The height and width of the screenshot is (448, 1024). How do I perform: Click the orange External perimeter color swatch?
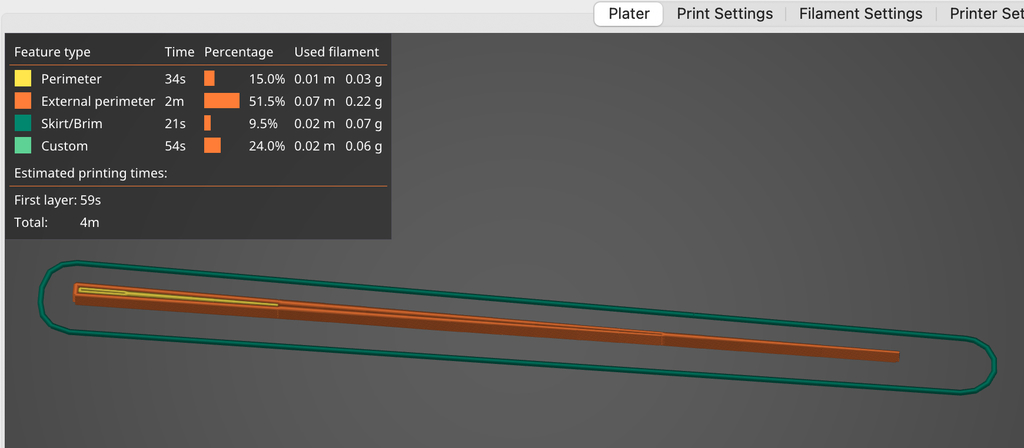click(23, 101)
